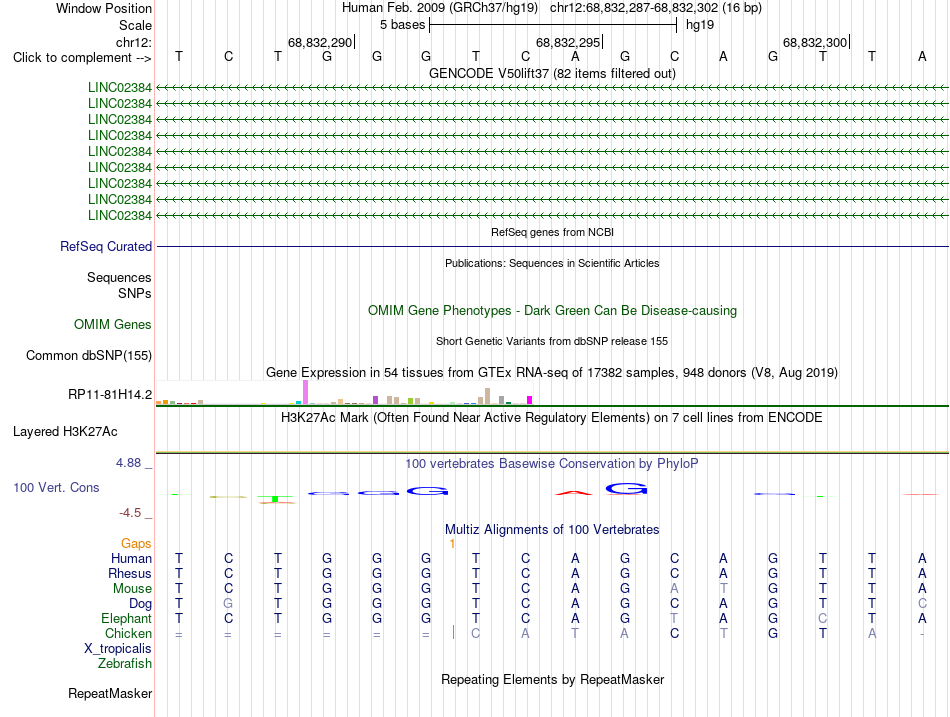Click the Layered H3K27Ac track label
Screen dimensions: 950x717
pos(65,432)
